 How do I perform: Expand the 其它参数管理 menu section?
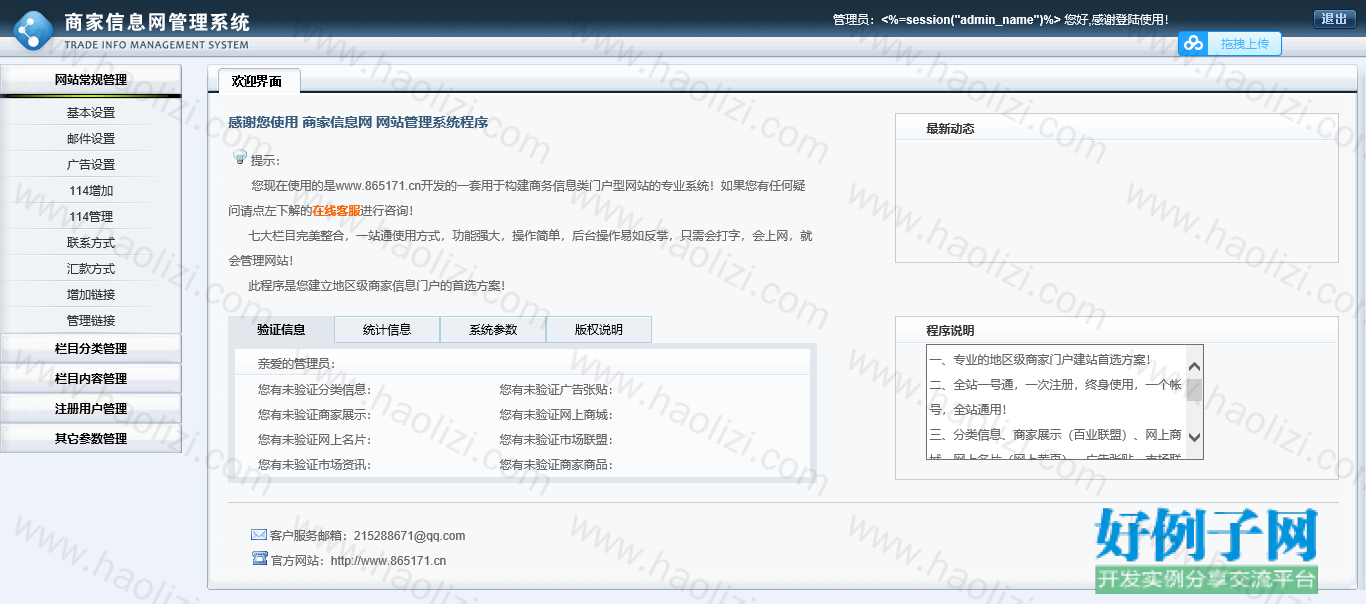coord(91,438)
